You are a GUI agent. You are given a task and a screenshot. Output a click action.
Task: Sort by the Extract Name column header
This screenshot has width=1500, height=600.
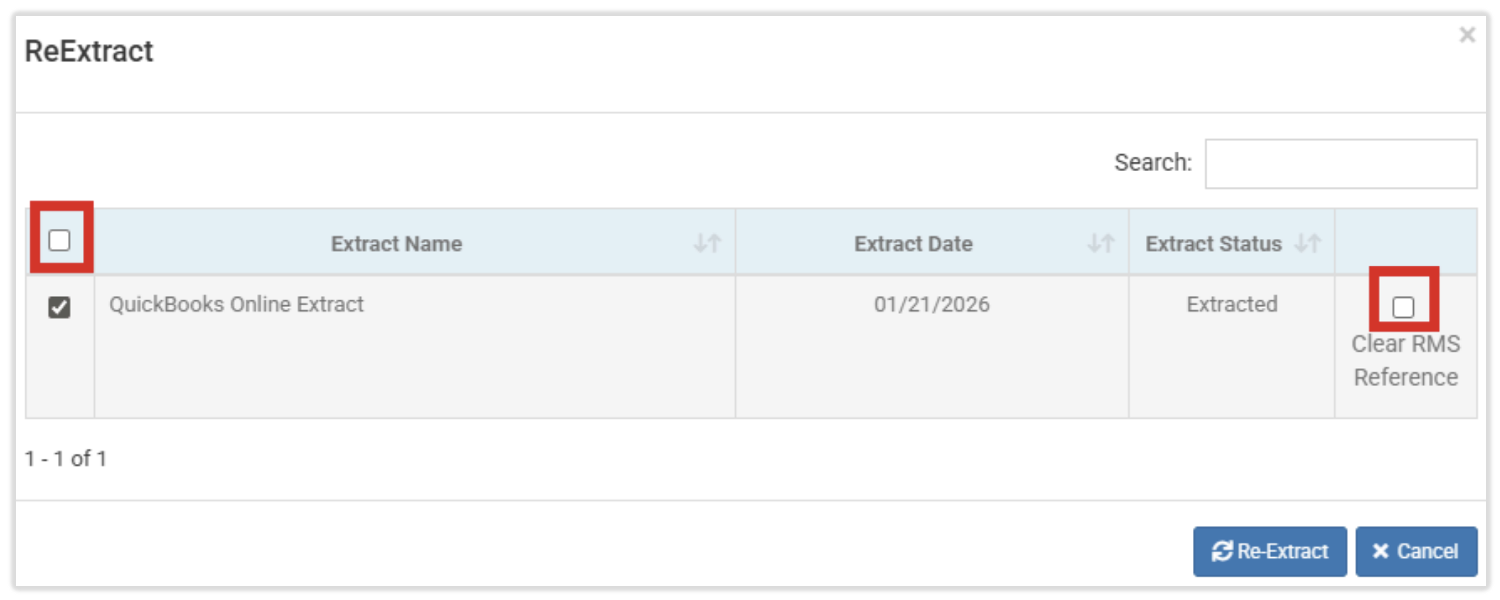(396, 244)
